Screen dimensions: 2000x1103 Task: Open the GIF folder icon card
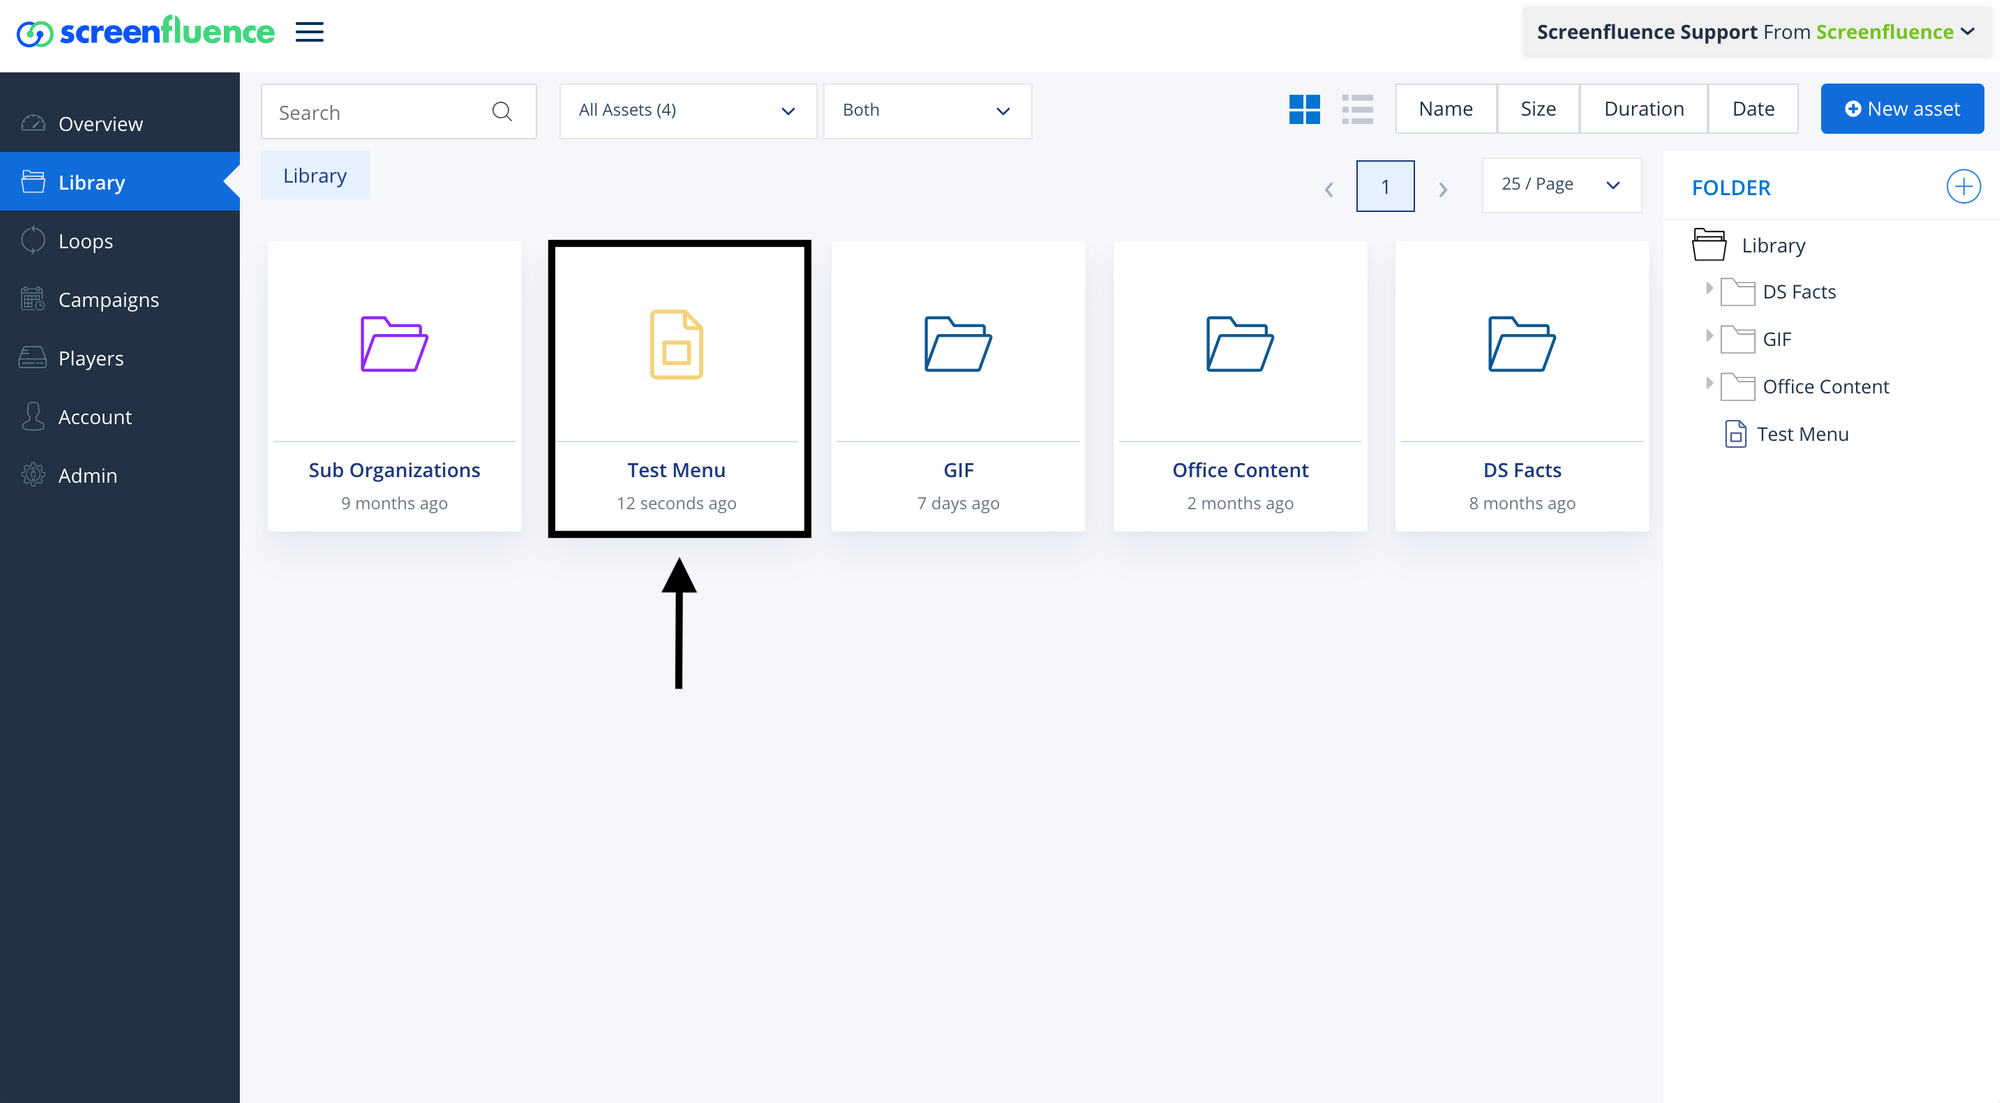[x=958, y=344]
